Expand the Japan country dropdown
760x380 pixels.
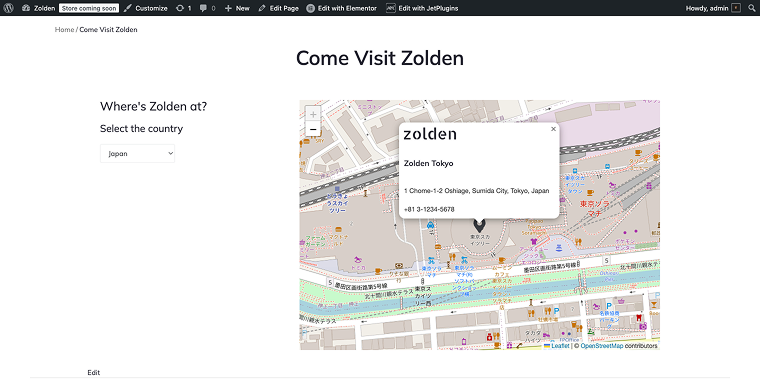(137, 153)
